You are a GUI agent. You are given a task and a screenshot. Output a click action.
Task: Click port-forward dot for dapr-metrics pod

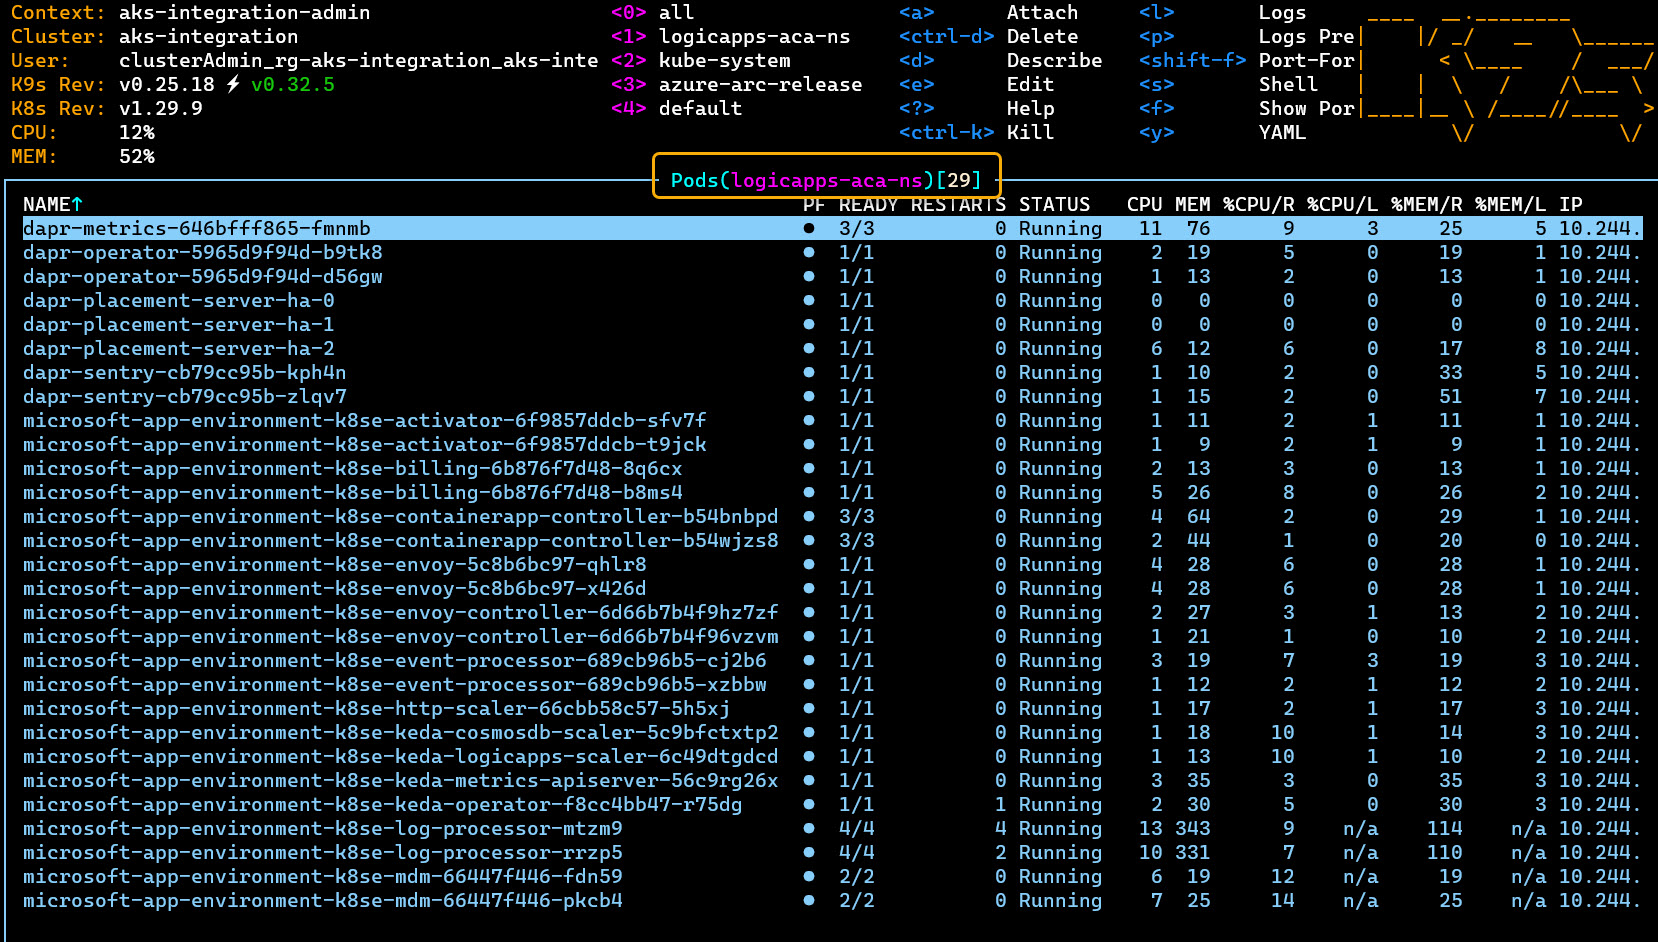pyautogui.click(x=808, y=229)
